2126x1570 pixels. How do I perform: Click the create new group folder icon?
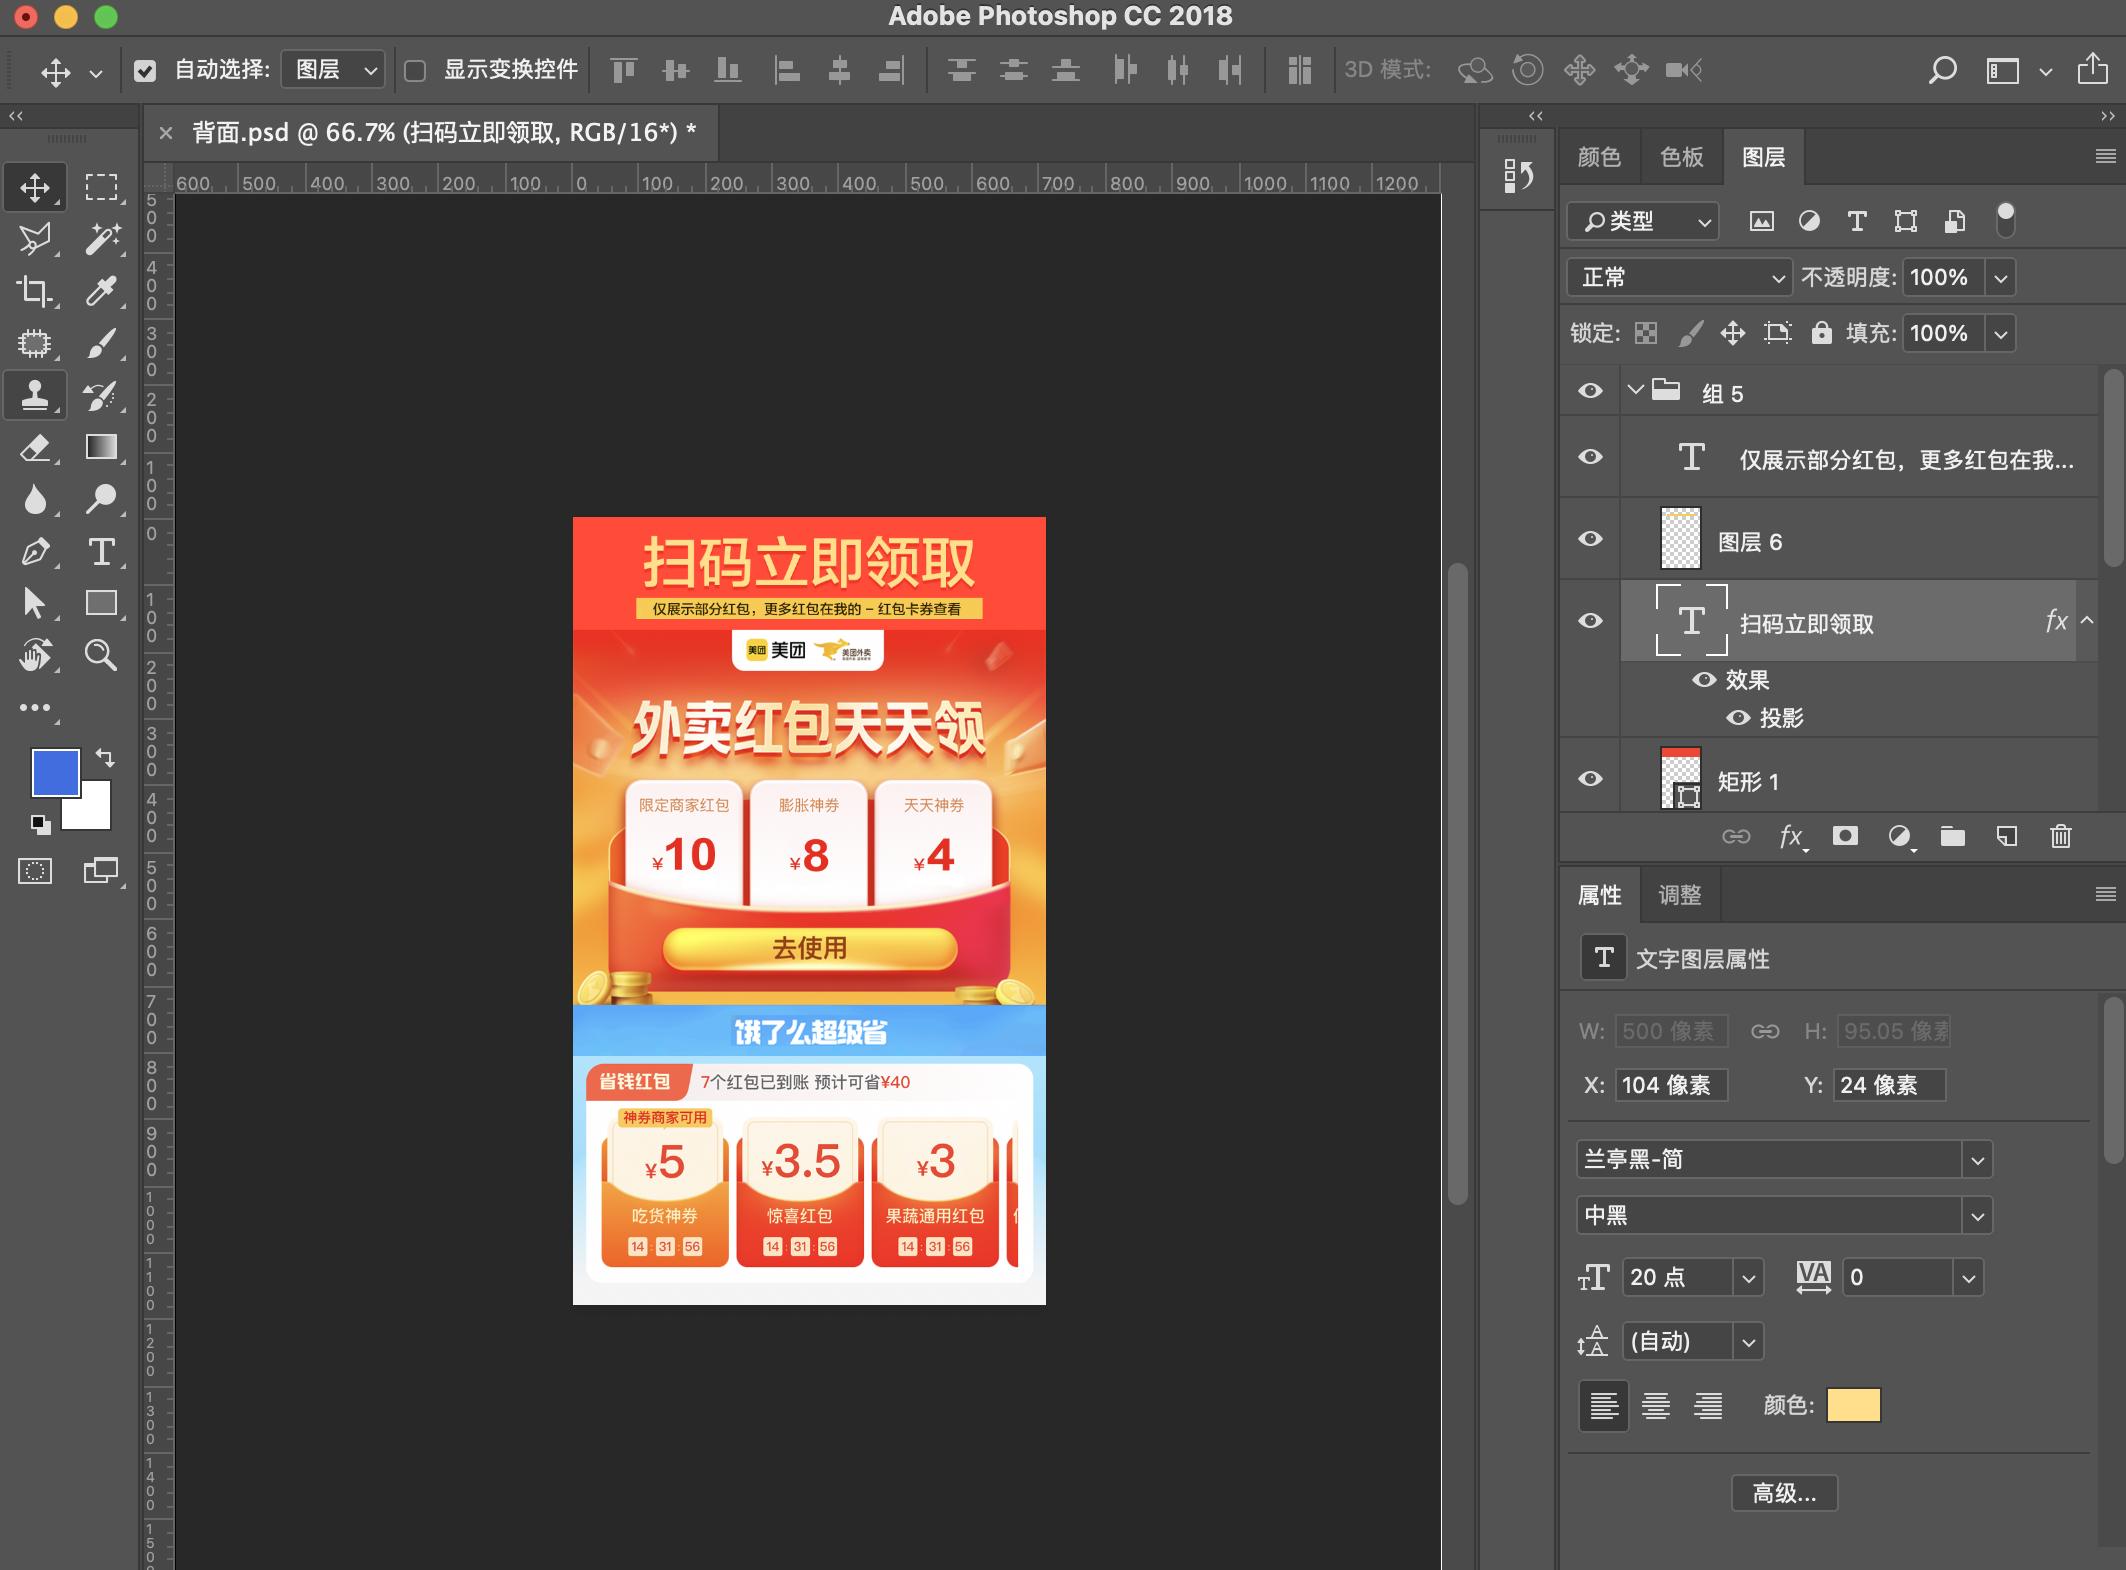(1952, 836)
